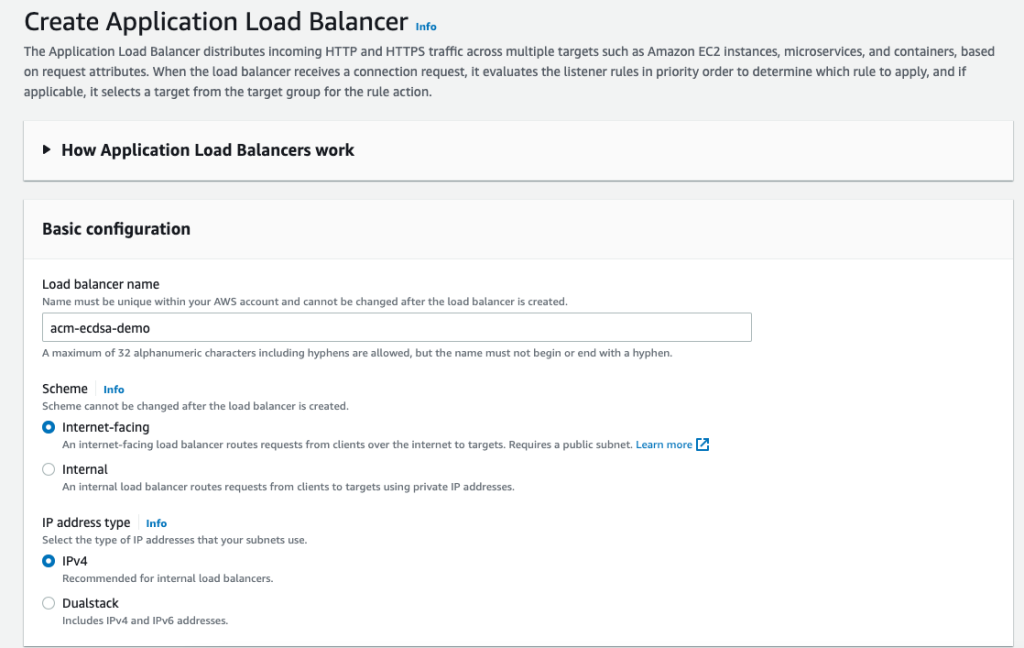Open the Info link beside IP address type

tap(156, 522)
